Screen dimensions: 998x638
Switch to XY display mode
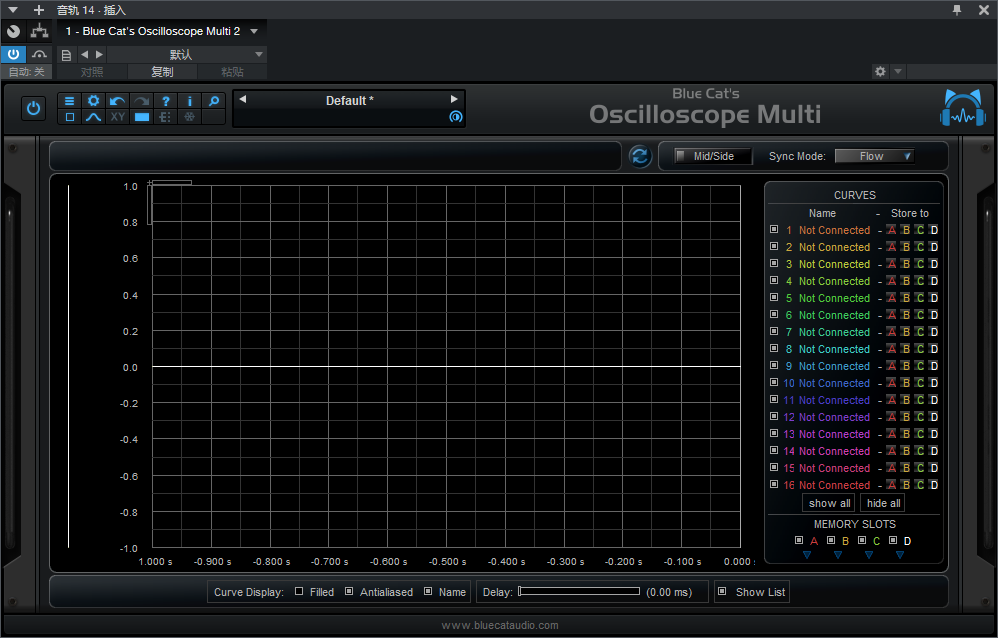coord(117,117)
